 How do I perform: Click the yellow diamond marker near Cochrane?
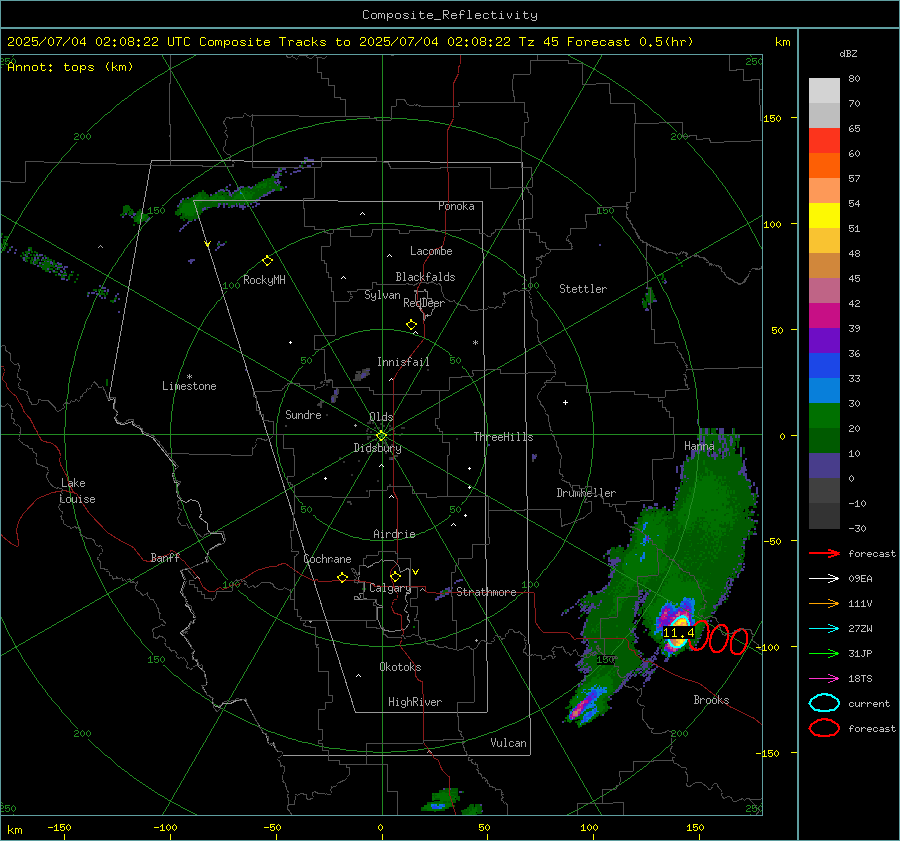(x=342, y=578)
